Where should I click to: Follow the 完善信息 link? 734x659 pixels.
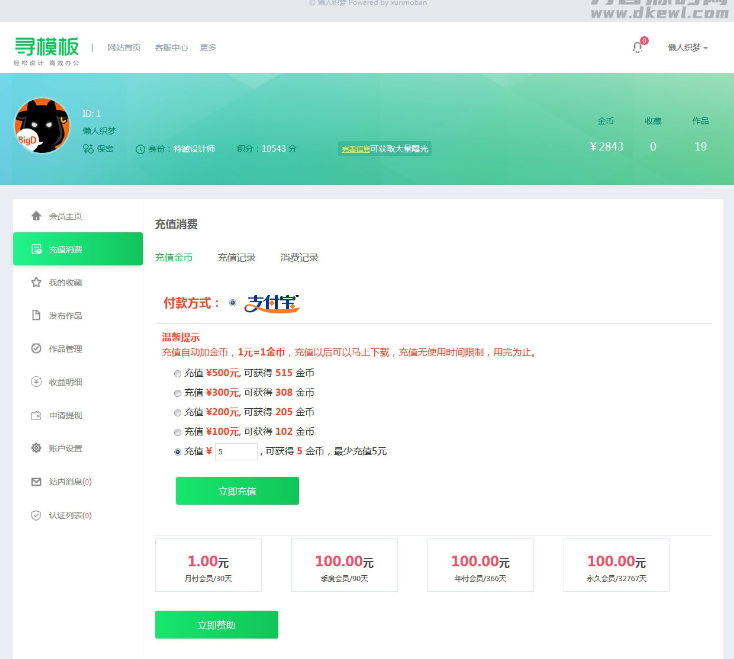(355, 149)
